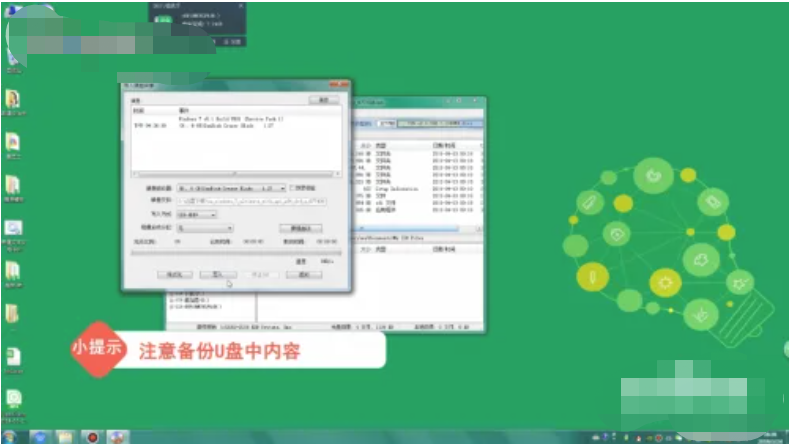Click the clock in the system tray
This screenshot has width=789, height=445.
click(x=770, y=437)
